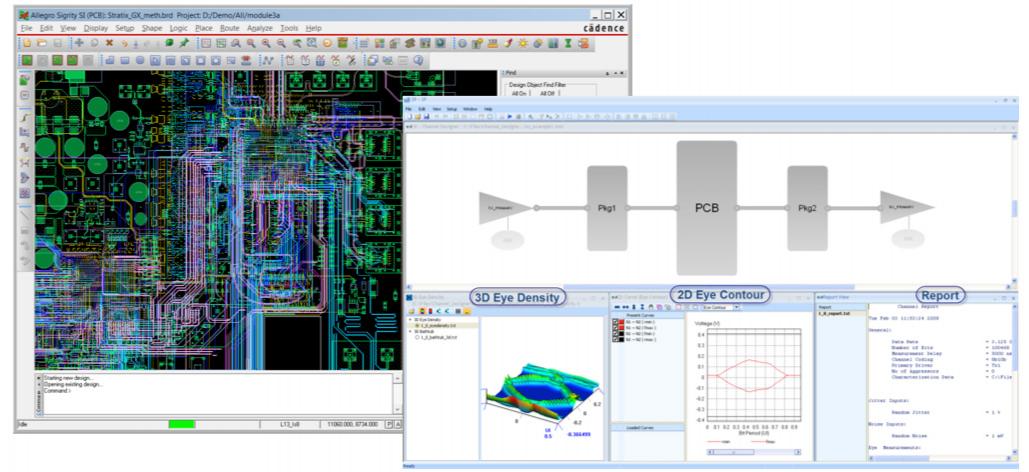Click the console scrollbar down arrow
Image resolution: width=1029 pixels, height=472 pixels.
click(396, 410)
